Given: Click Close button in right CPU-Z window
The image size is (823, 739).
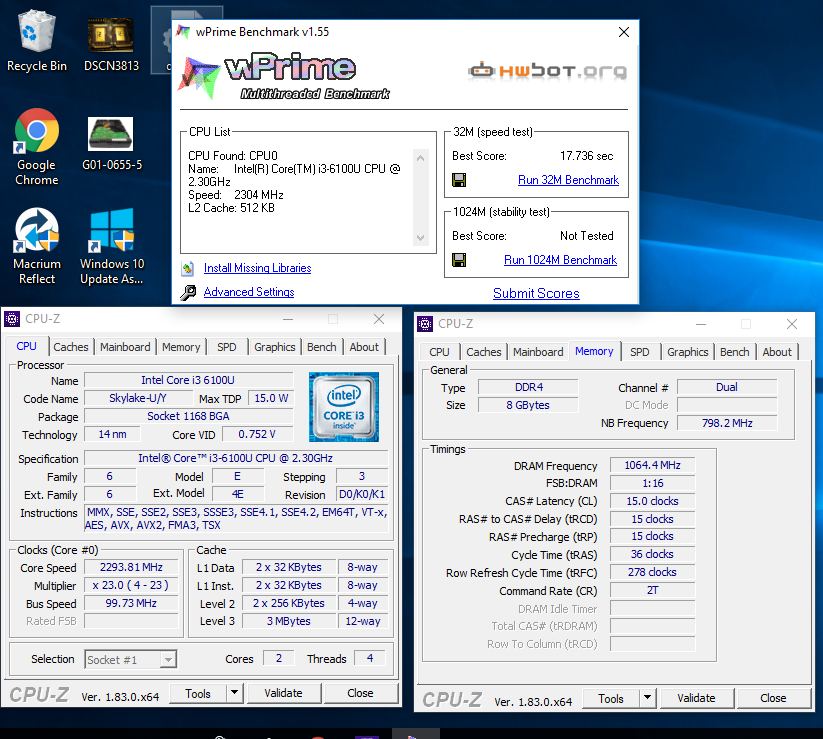Looking at the screenshot, I should click(773, 698).
